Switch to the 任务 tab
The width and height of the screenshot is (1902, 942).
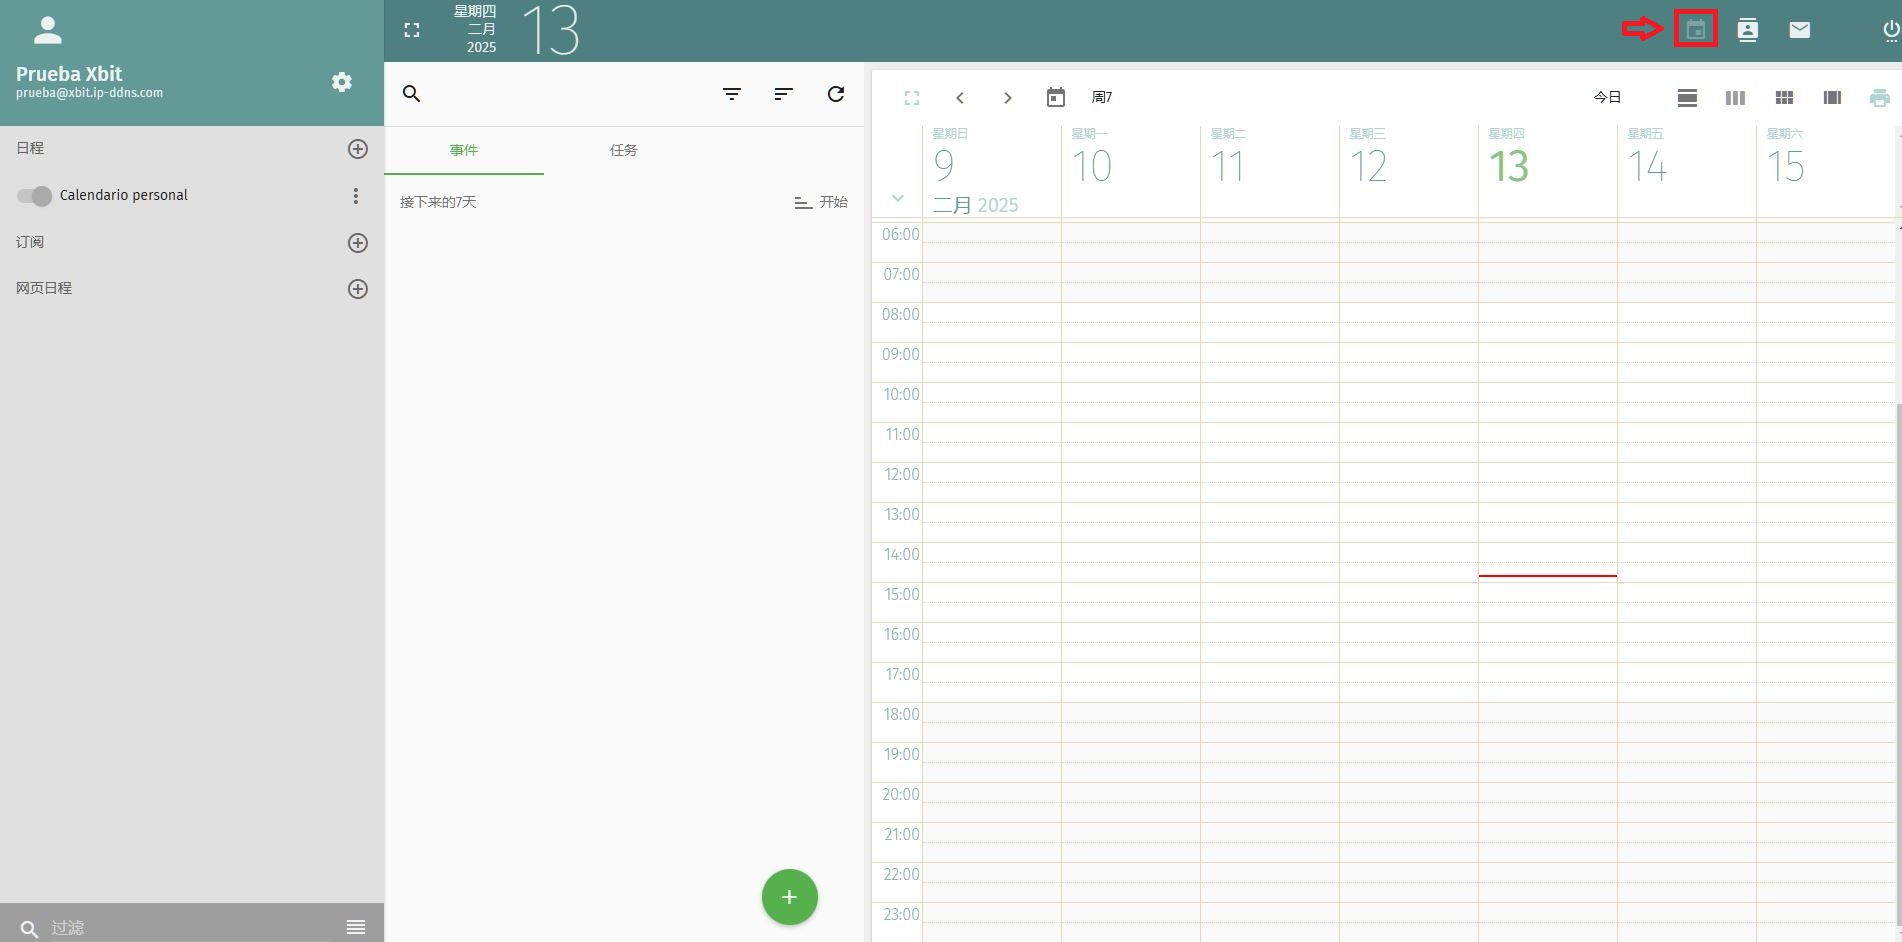point(624,150)
